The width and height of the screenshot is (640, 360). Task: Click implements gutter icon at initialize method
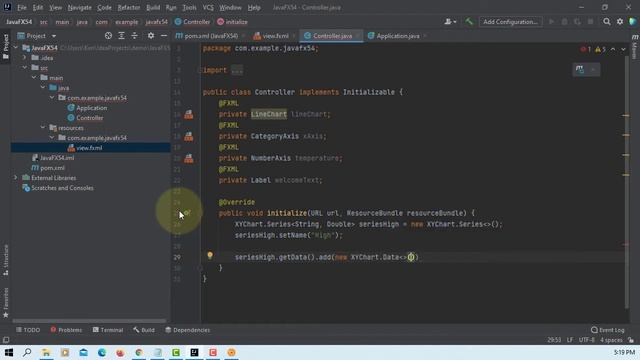(x=187, y=213)
